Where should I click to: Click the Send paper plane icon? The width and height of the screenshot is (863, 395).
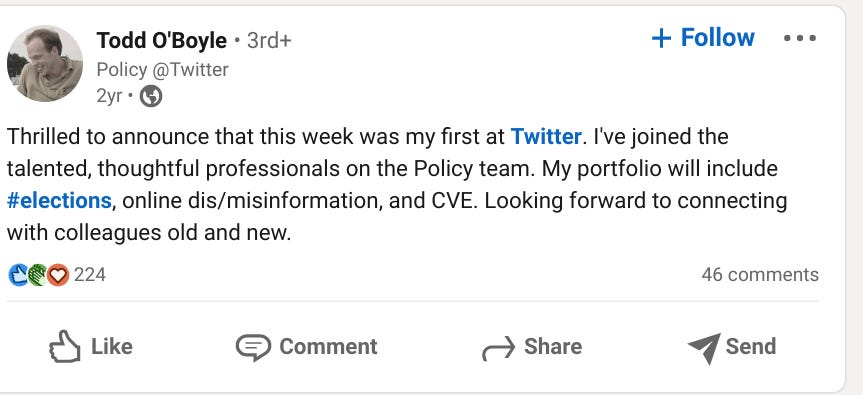tap(704, 348)
